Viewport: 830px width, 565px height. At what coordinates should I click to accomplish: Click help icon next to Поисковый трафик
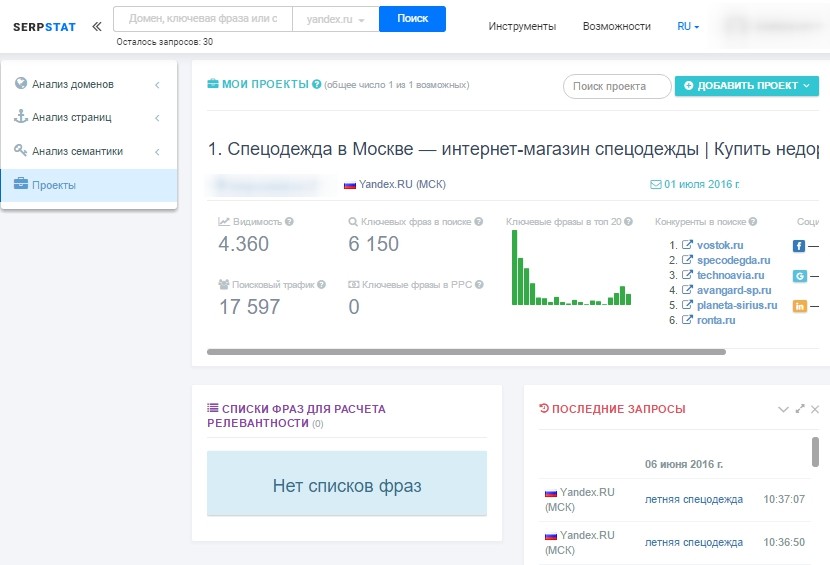click(321, 285)
